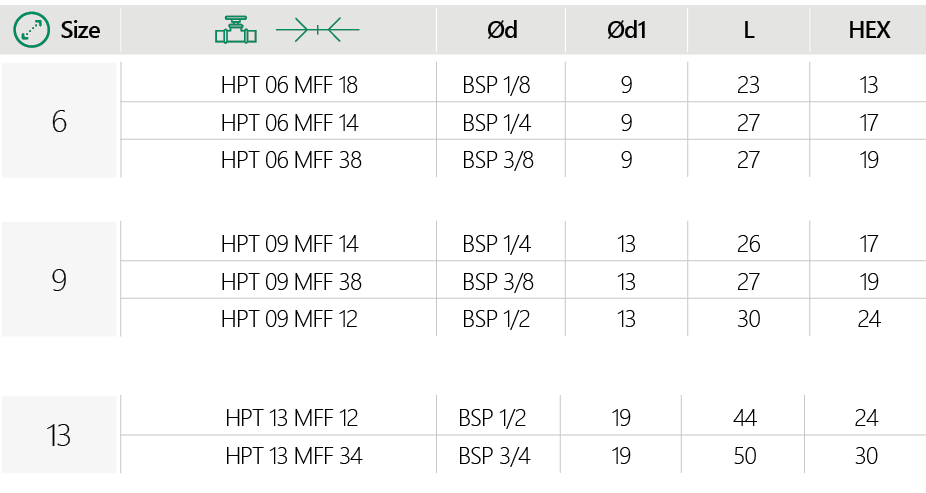Click BSP 1/8 thread value

coord(497,85)
